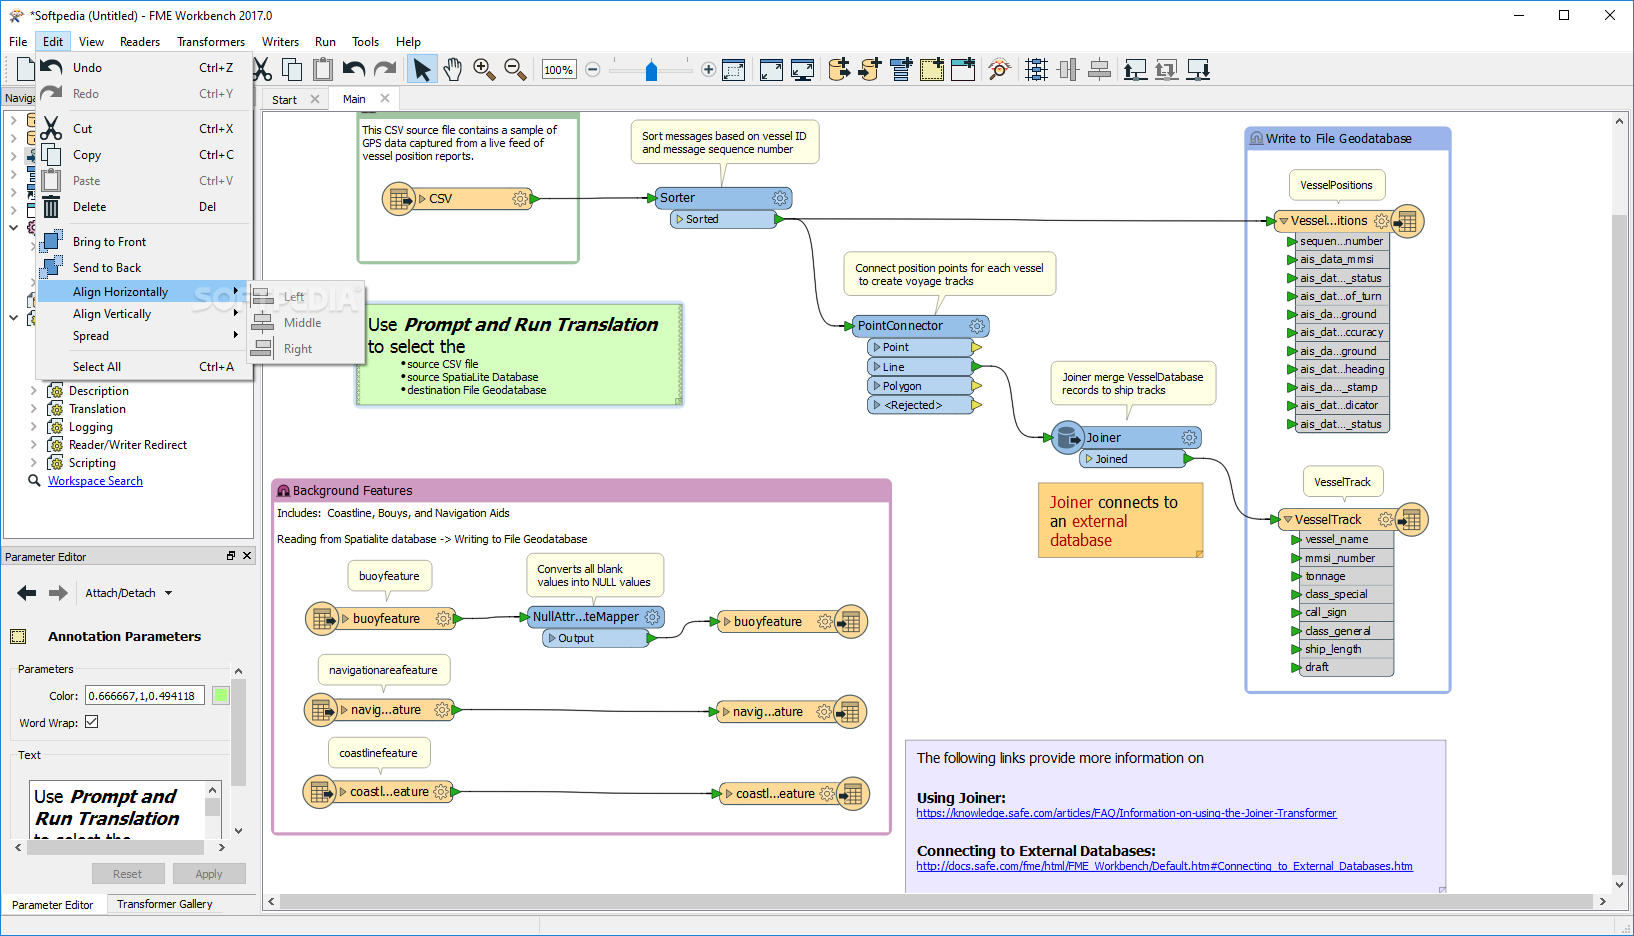Click the add bookmark icon

click(x=963, y=69)
